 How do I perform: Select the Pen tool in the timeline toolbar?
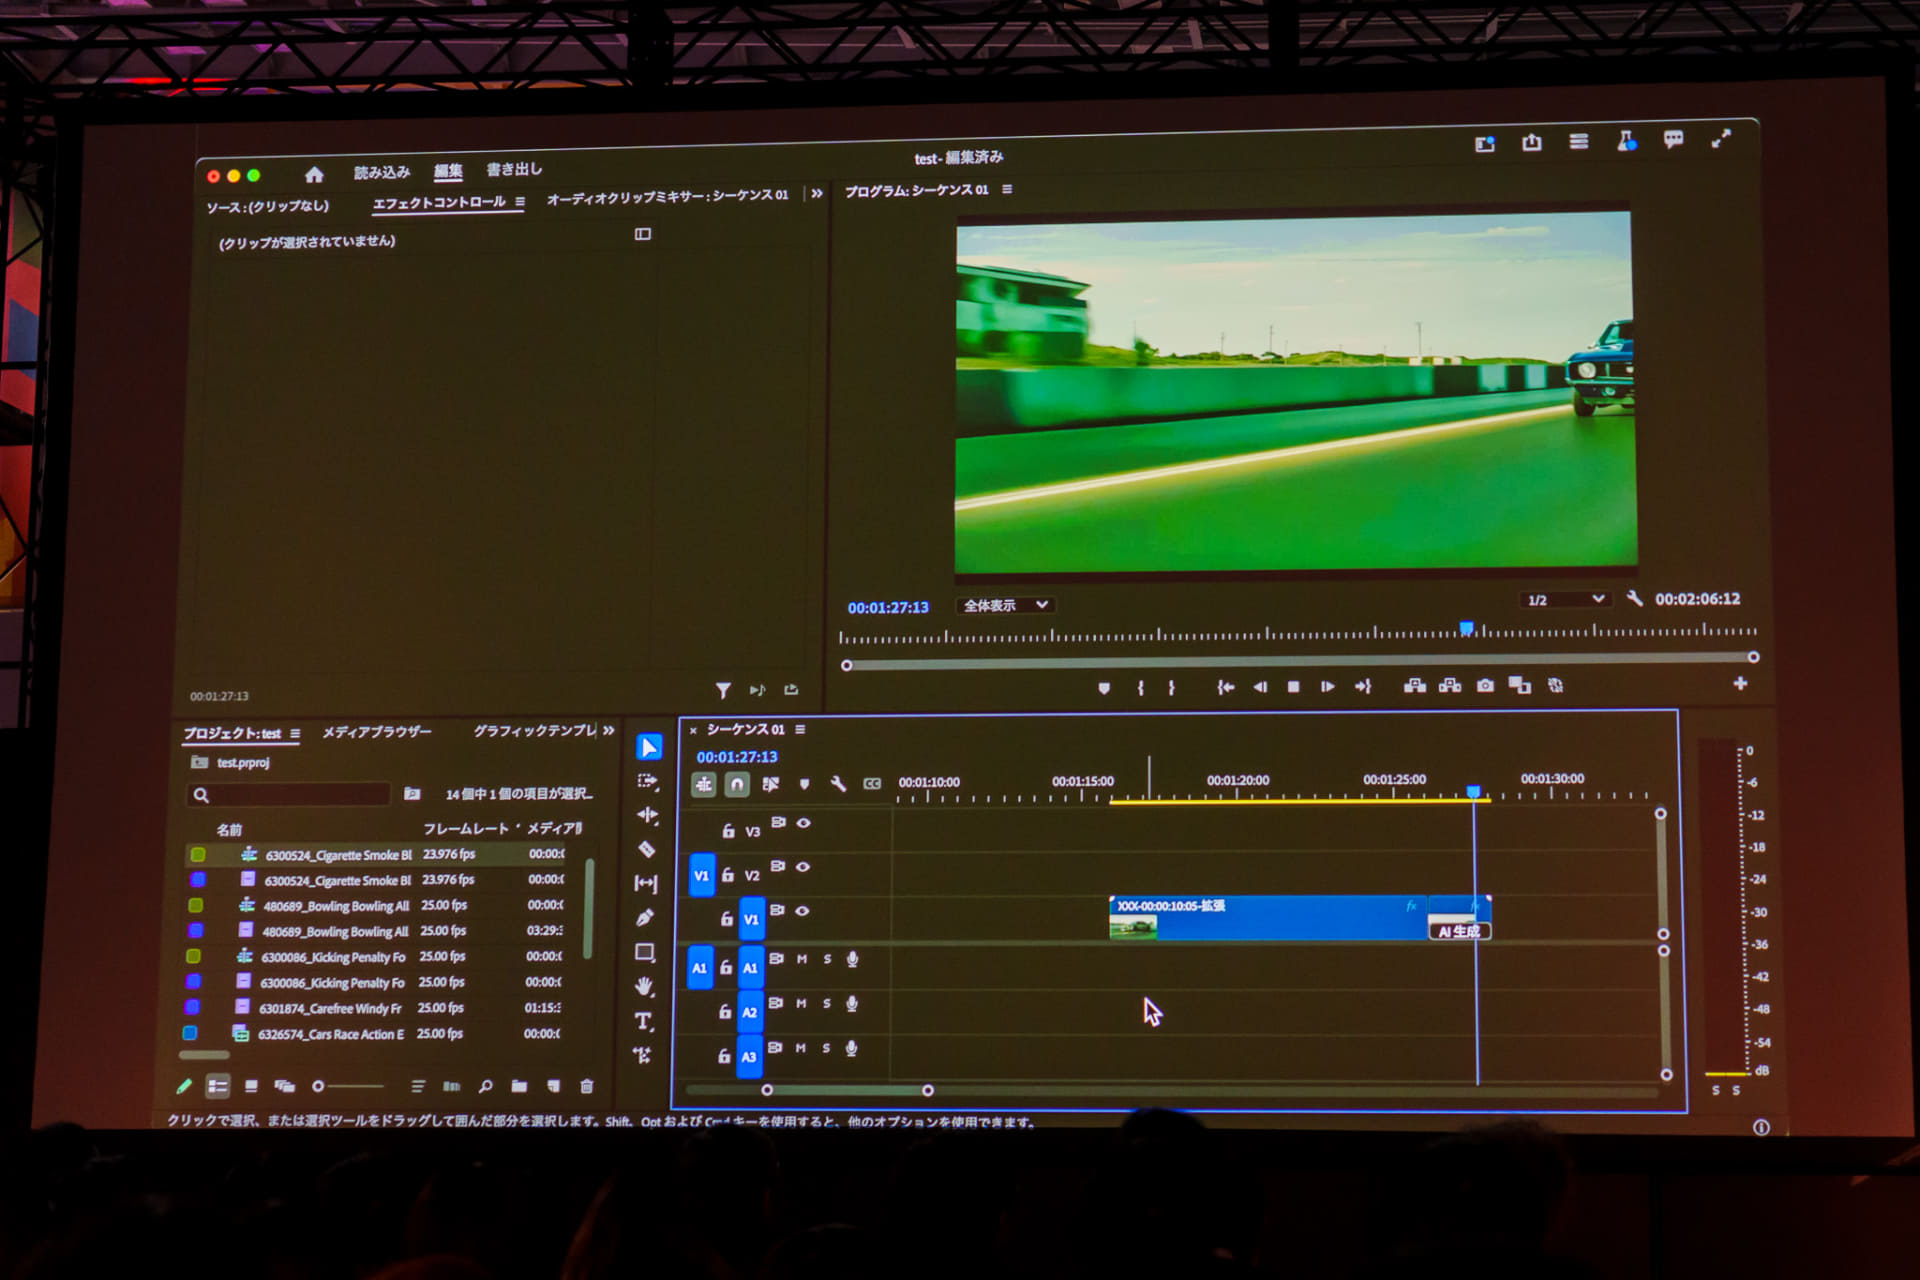(x=647, y=915)
